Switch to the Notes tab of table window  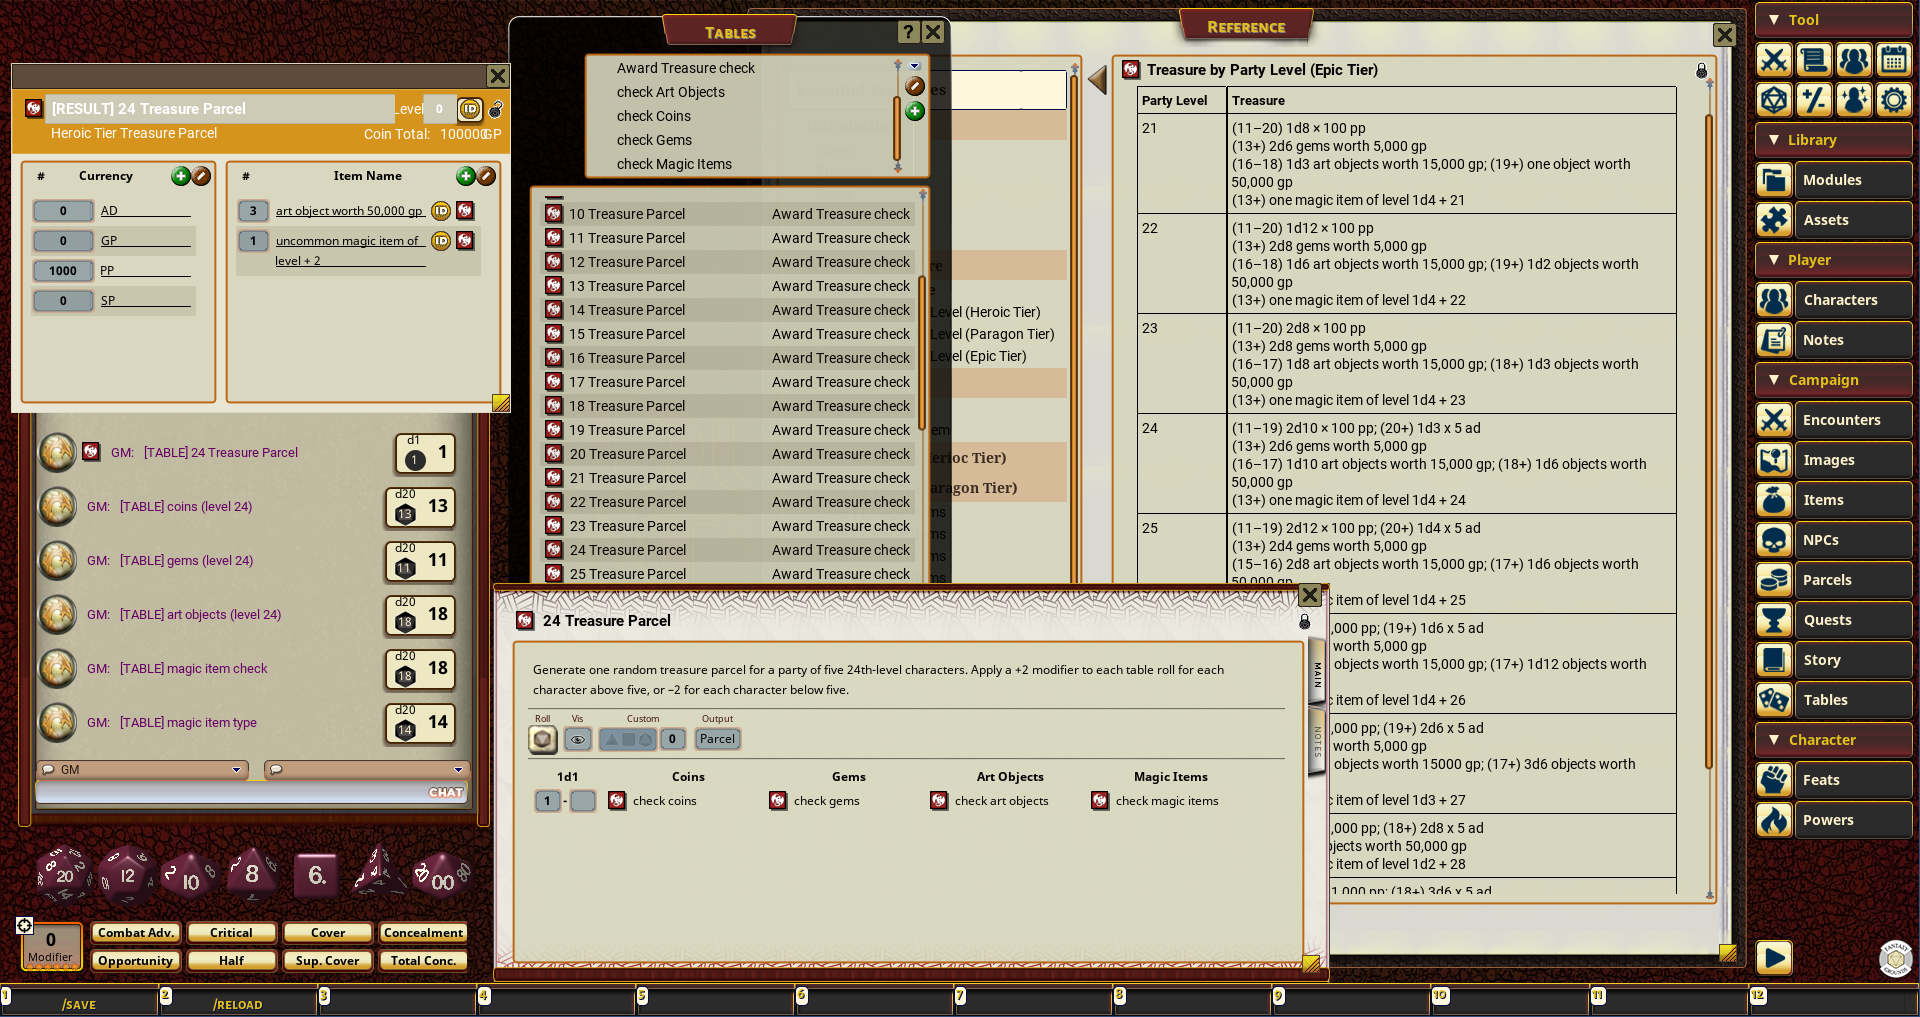click(1317, 741)
